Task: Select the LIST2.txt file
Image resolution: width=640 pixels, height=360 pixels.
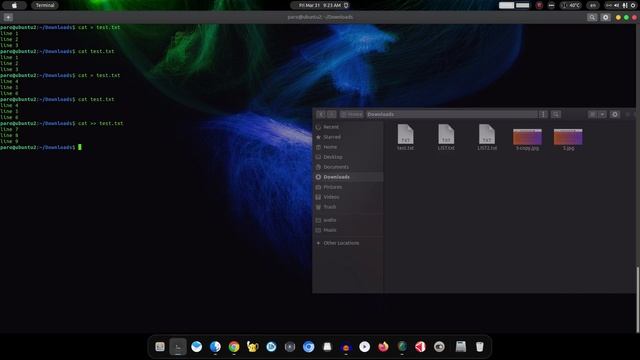Action: 487,137
